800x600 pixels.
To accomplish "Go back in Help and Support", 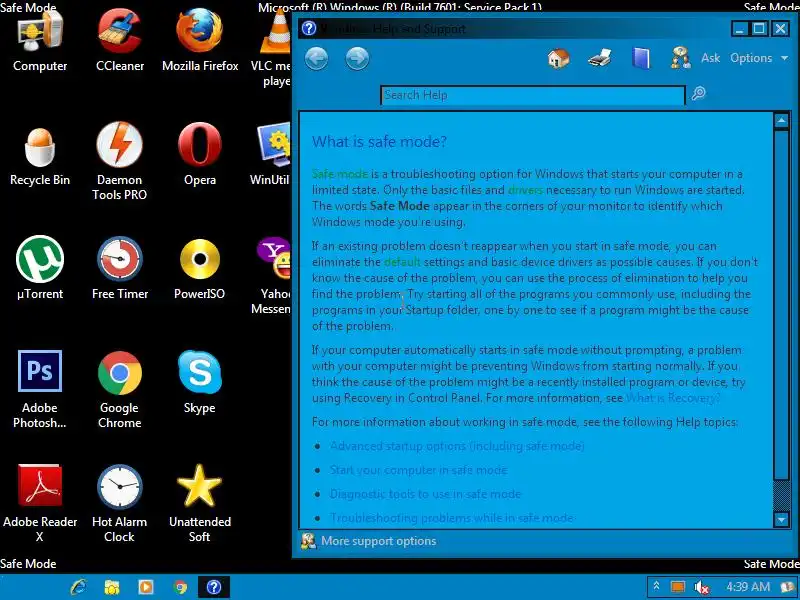I will click(x=316, y=59).
